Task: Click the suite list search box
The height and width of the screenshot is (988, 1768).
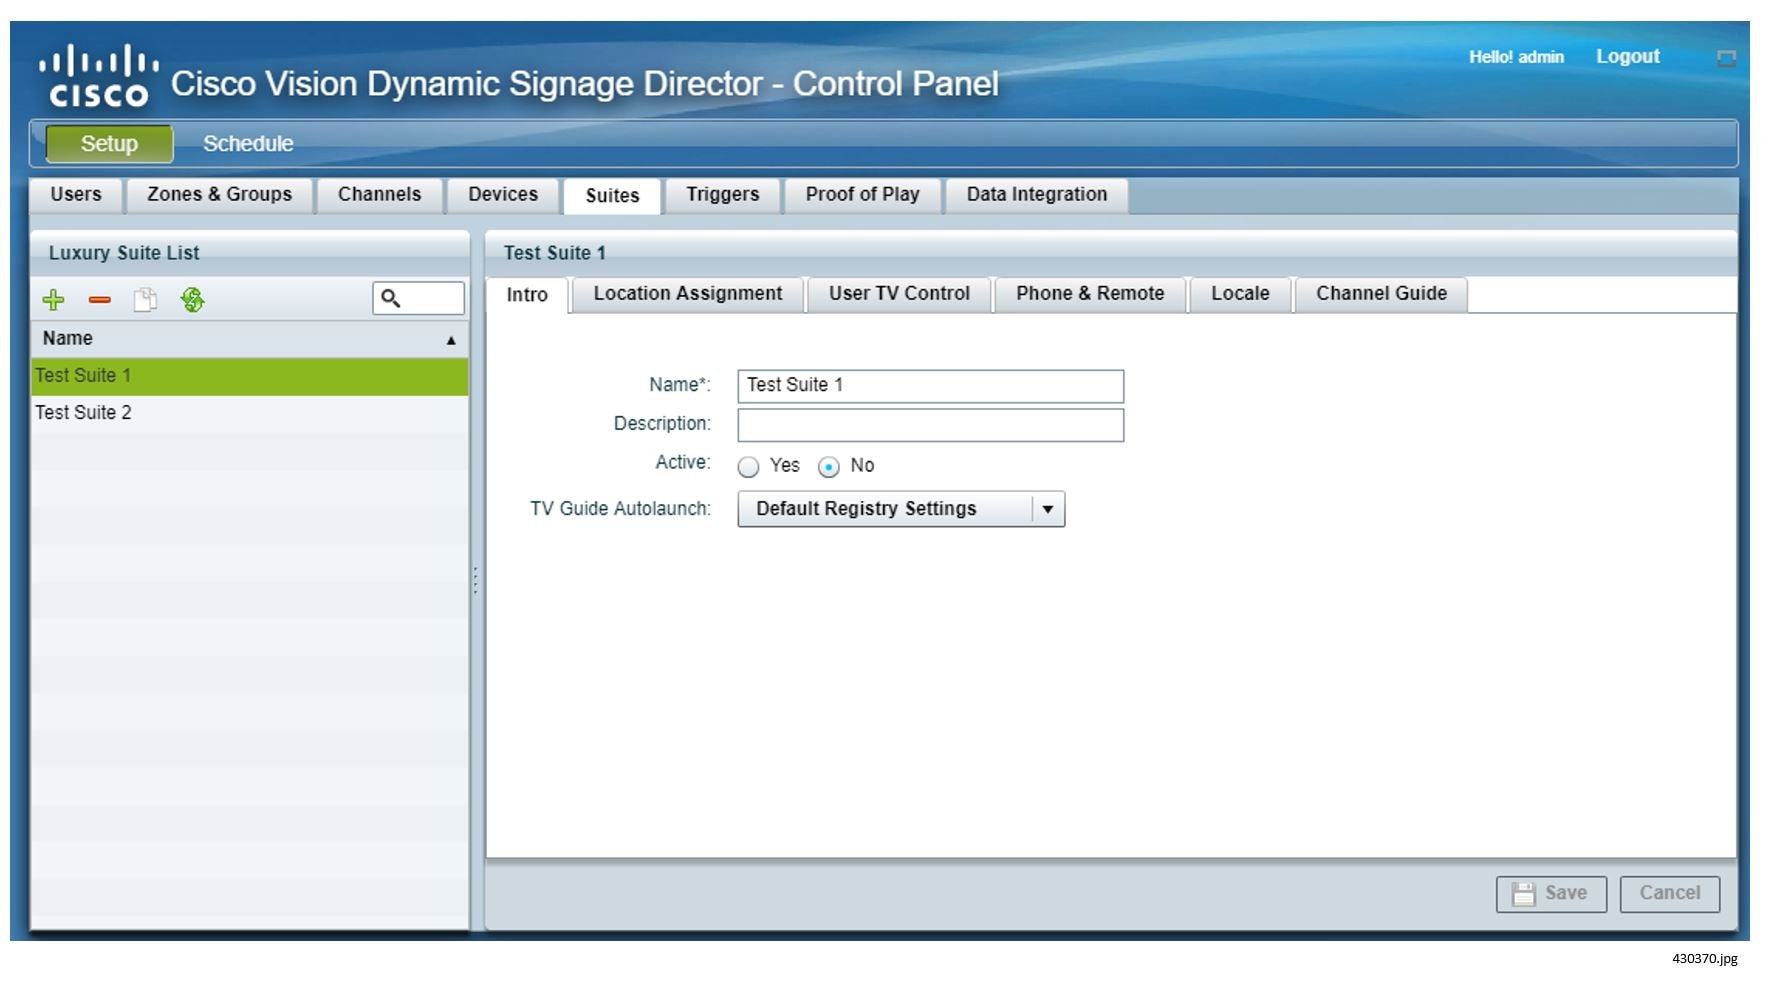Action: 418,298
